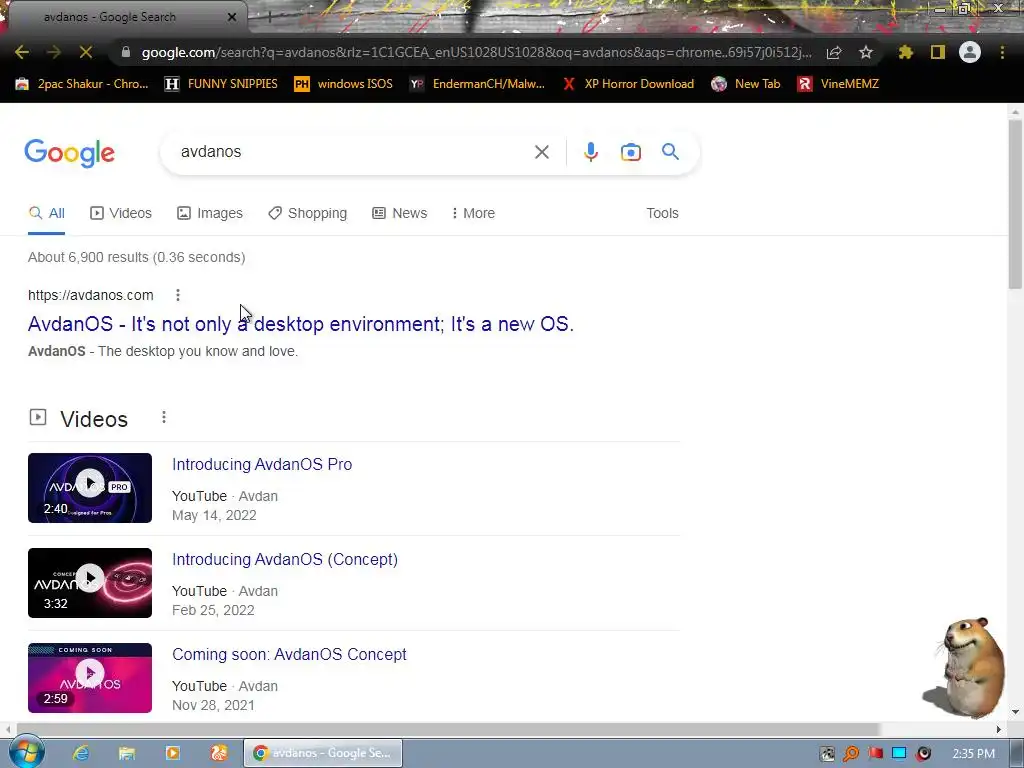
Task: Open Windows Media Player taskbar icon
Action: click(x=173, y=753)
